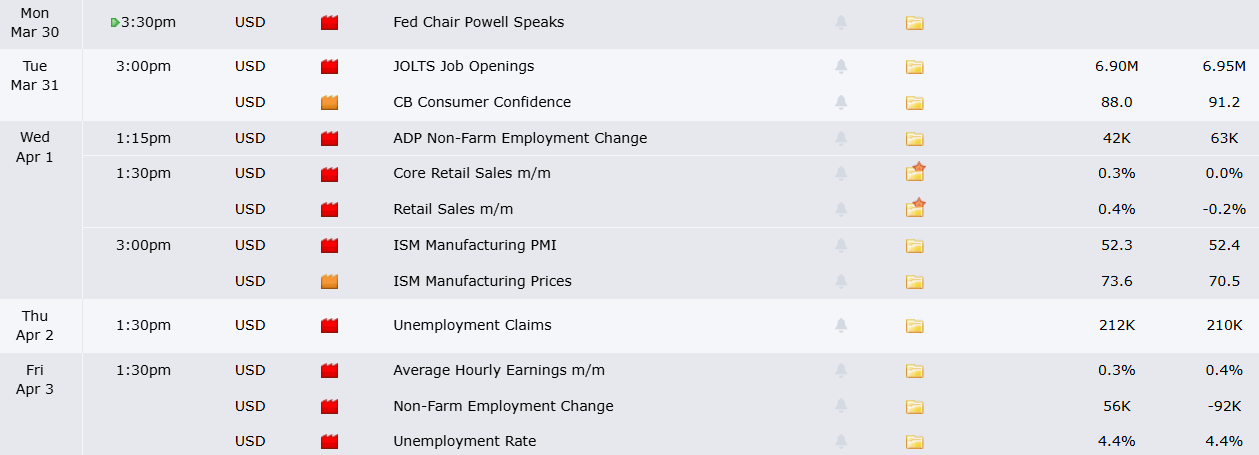Click Non-Farm Employment Change previous value -92K
The height and width of the screenshot is (455, 1259).
[1224, 406]
